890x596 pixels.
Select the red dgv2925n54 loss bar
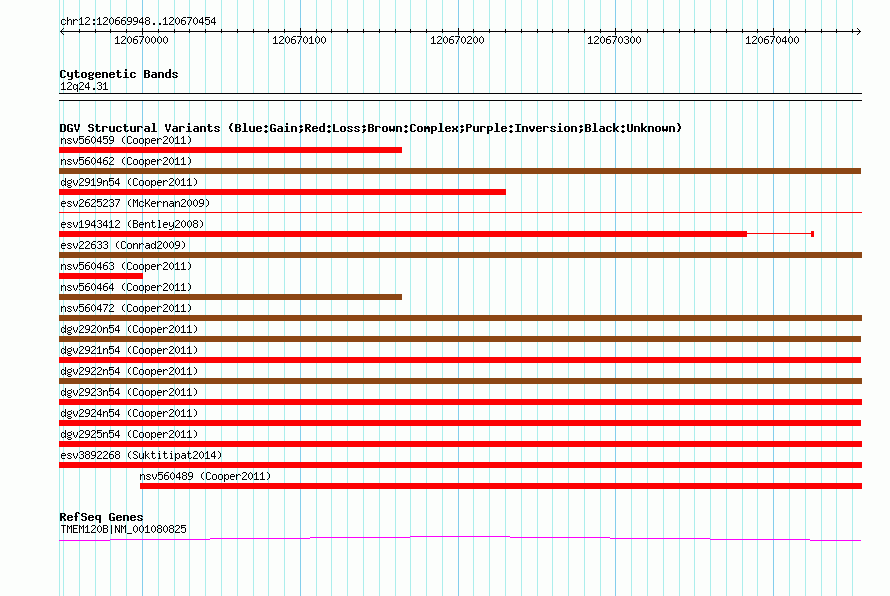coord(460,444)
